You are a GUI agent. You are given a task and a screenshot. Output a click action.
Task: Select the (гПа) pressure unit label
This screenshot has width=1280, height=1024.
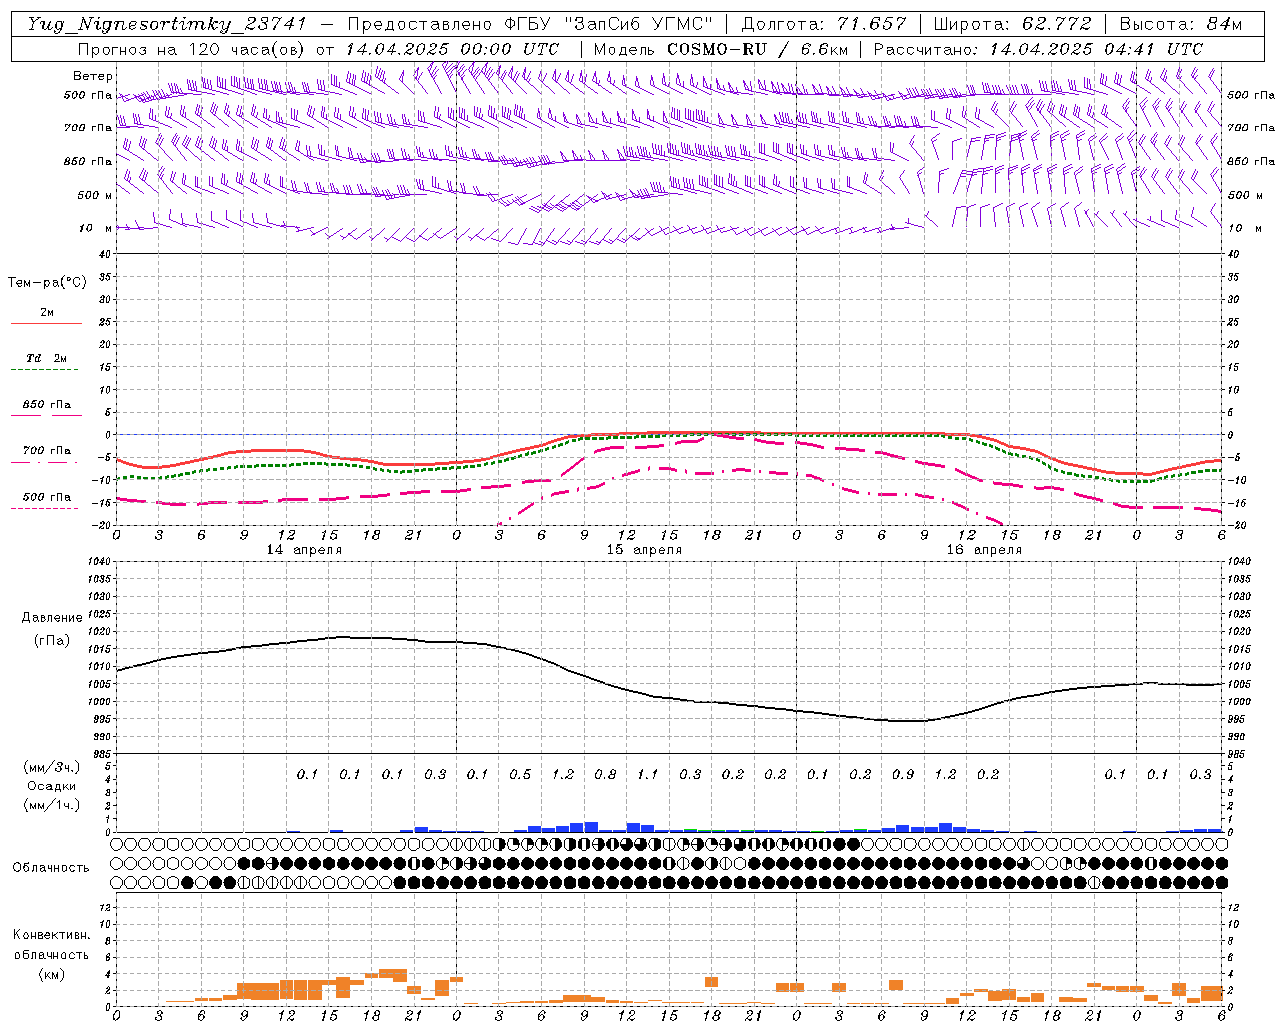(51, 640)
